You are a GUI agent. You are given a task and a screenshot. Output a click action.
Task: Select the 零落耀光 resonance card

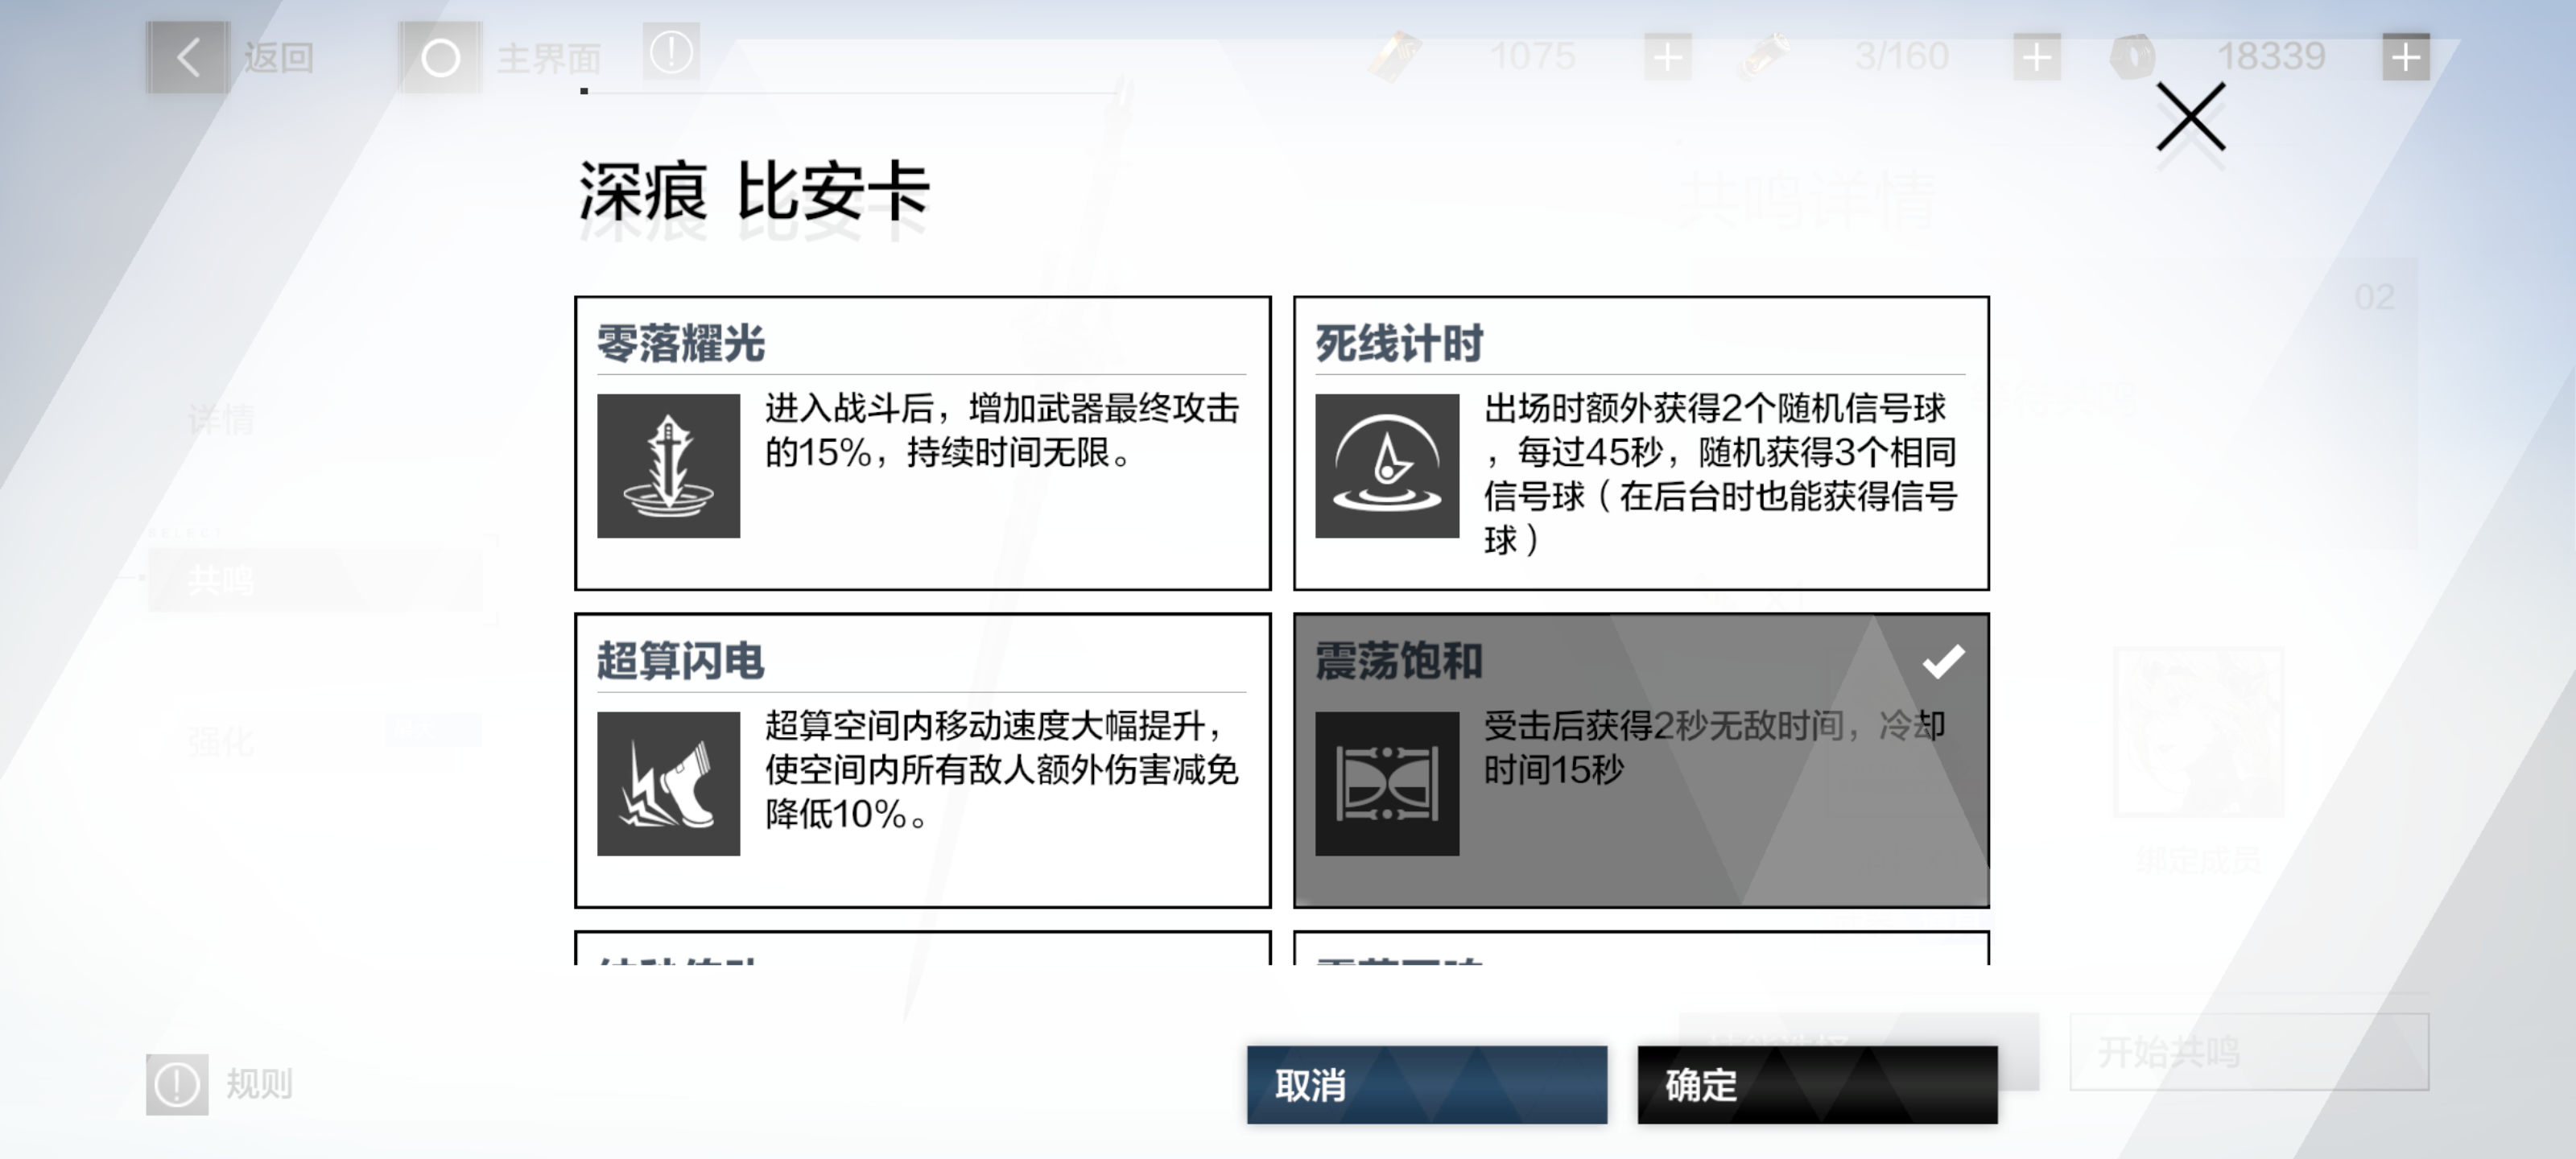click(x=923, y=443)
